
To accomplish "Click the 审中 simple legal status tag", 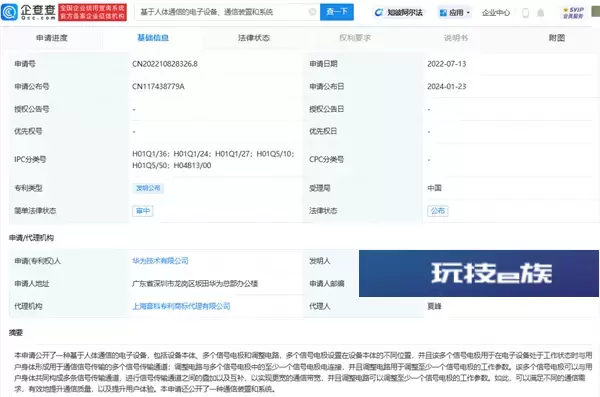I will point(143,211).
